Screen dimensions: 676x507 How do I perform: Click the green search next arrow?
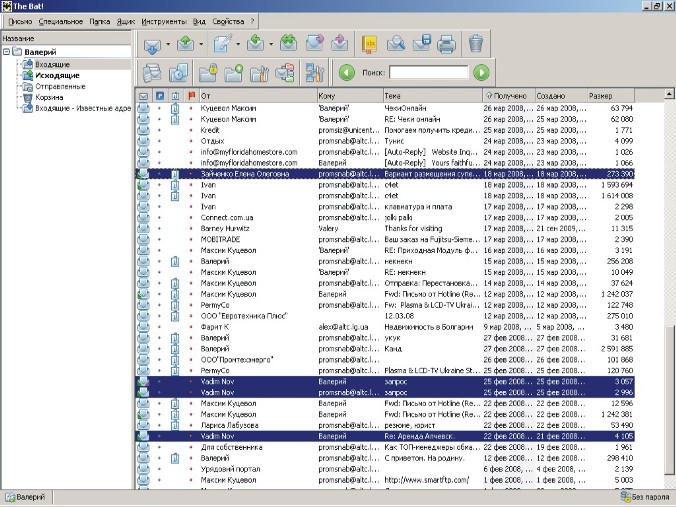coord(481,72)
